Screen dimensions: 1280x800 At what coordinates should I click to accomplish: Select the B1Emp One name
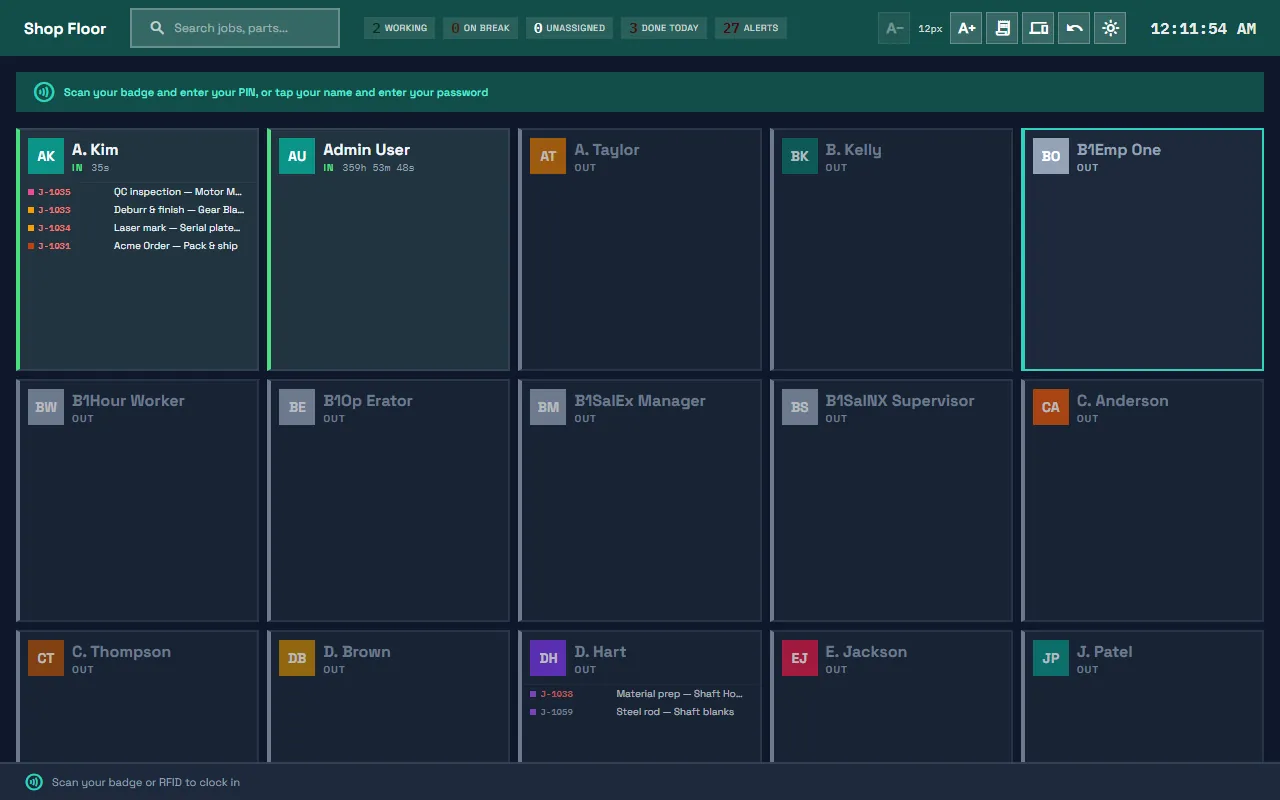point(1119,150)
